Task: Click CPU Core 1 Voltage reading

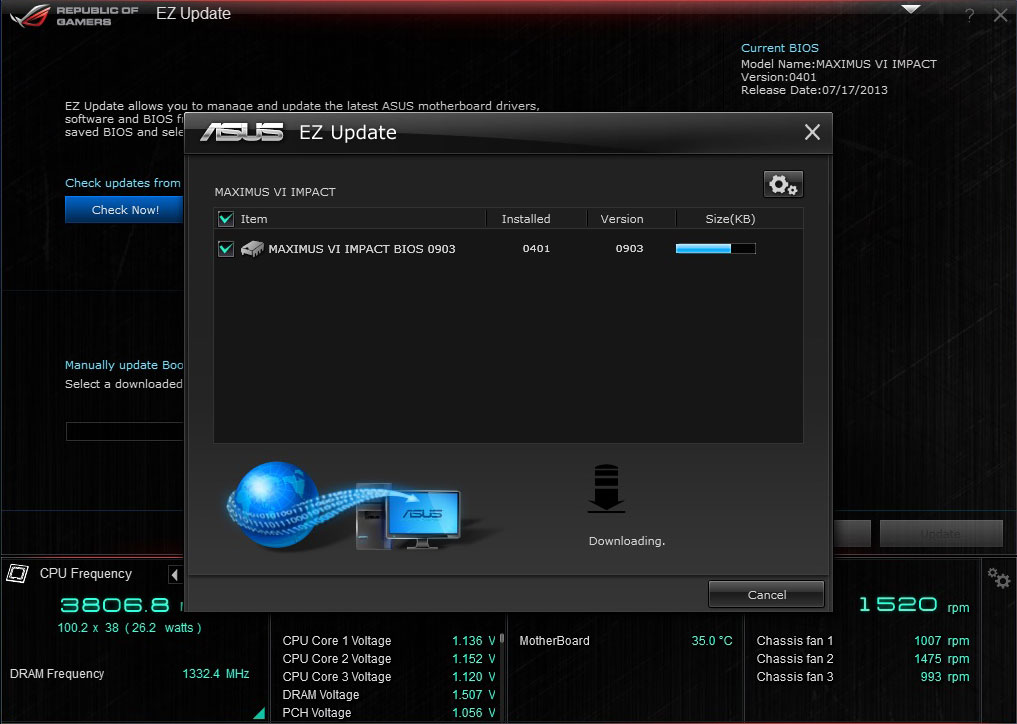Action: pyautogui.click(x=473, y=641)
